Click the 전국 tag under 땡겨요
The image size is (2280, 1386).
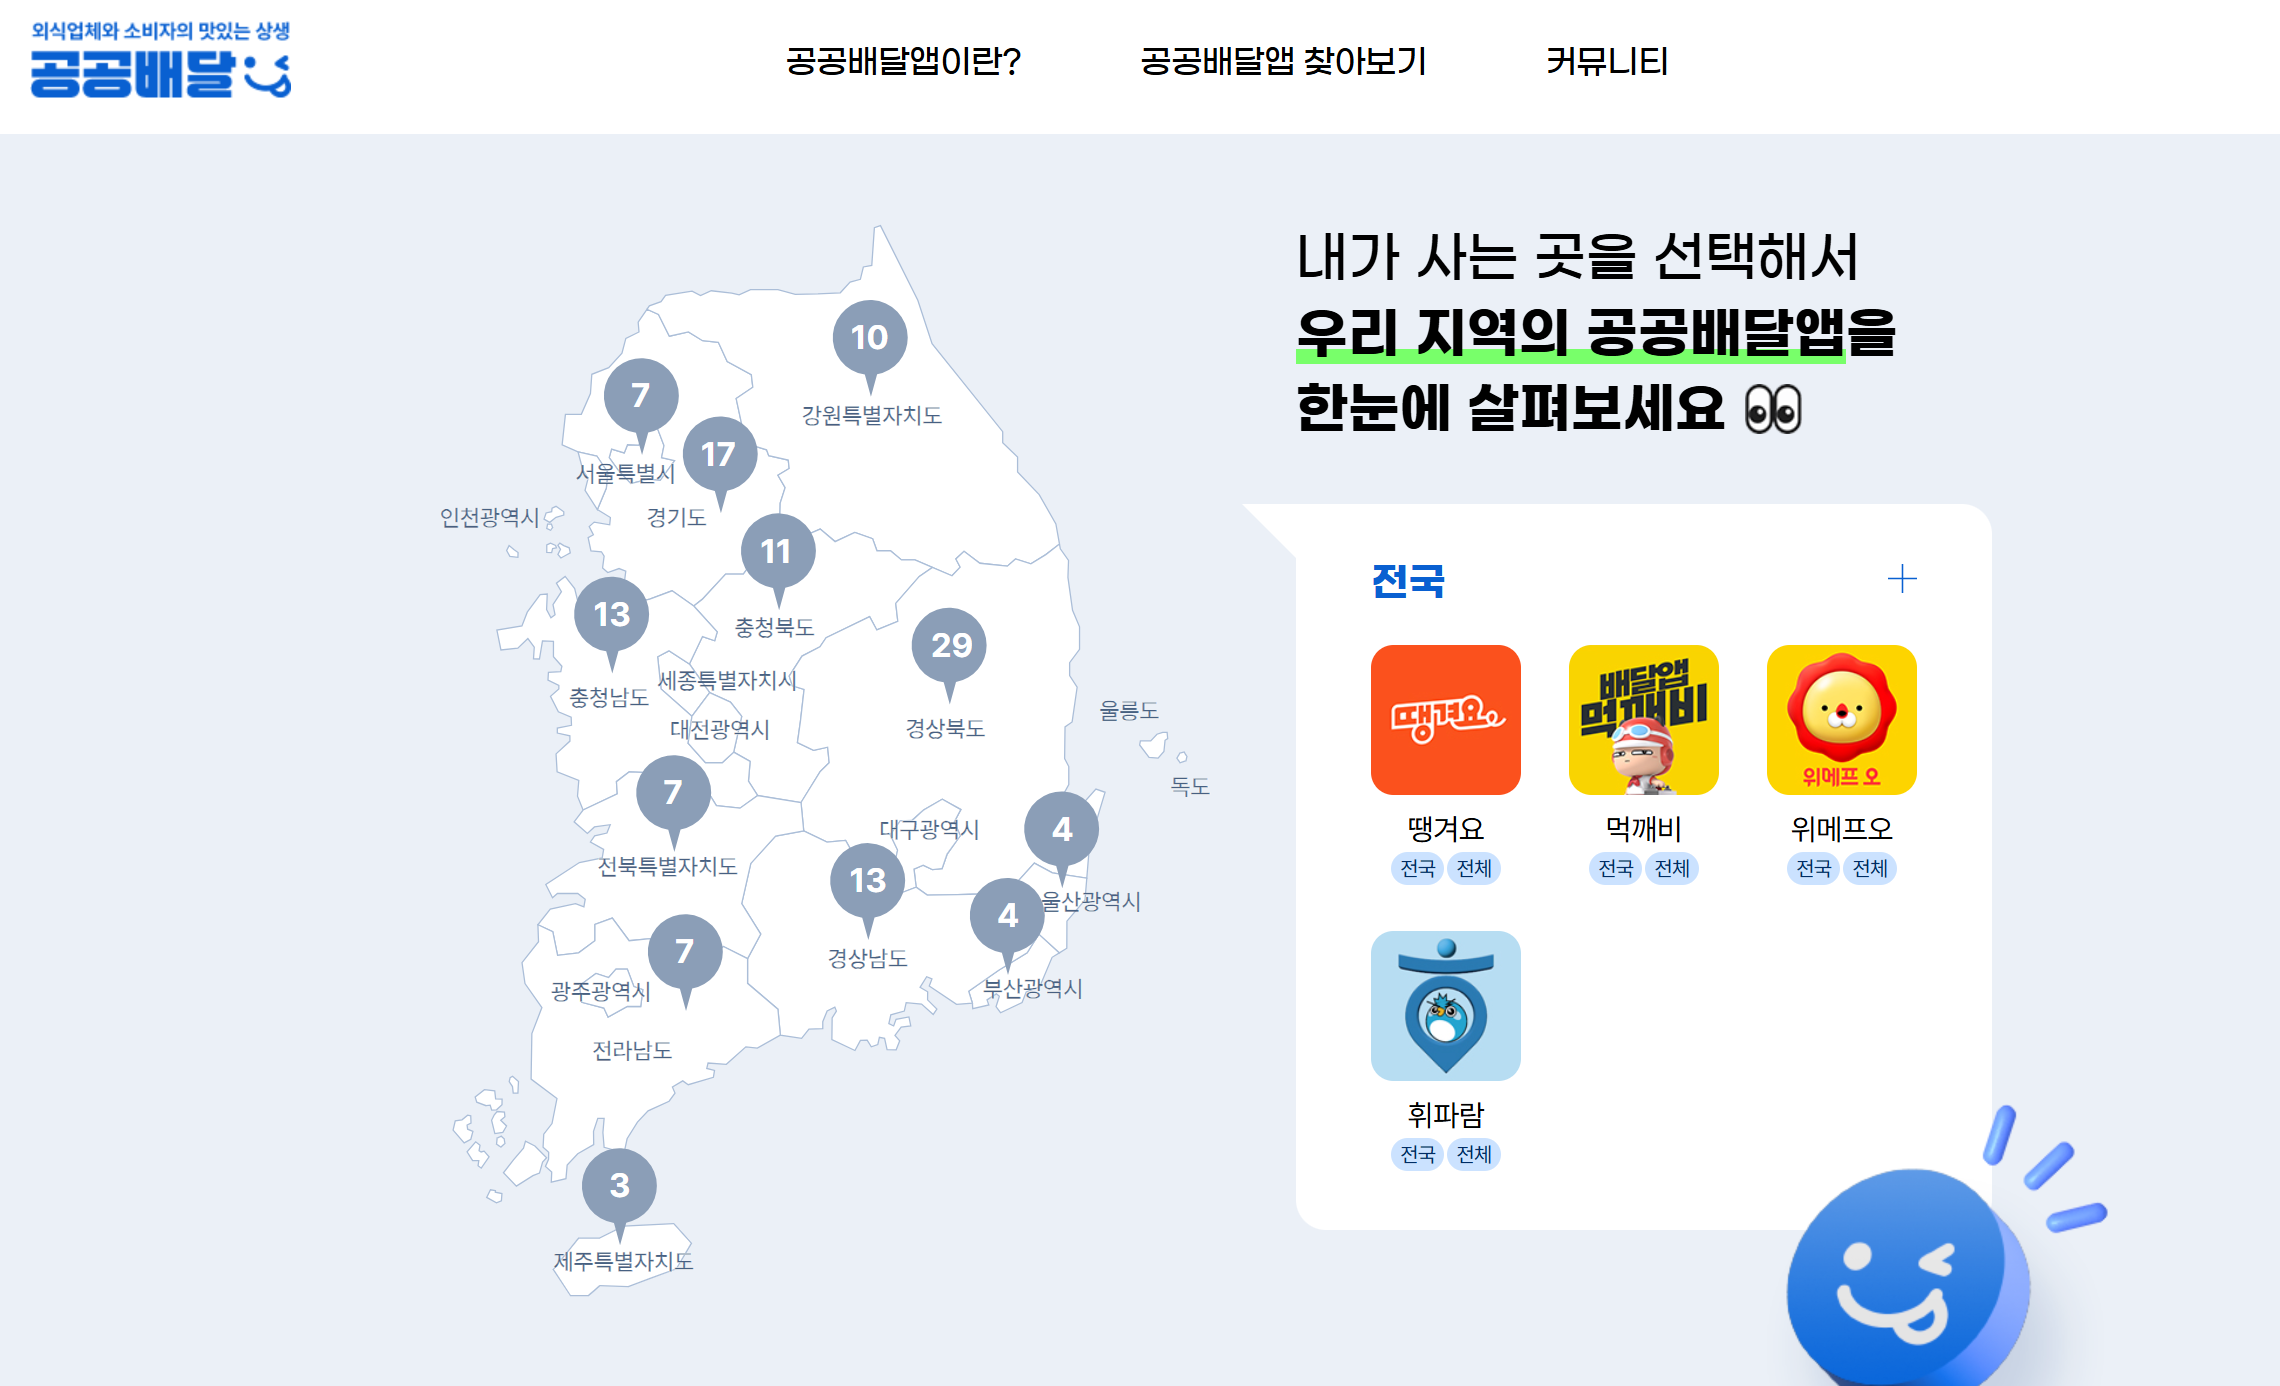[1417, 868]
